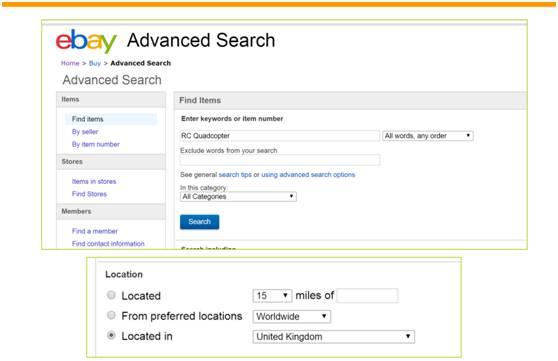The width and height of the screenshot is (558, 361).
Task: Open By item number search option
Action: point(96,144)
